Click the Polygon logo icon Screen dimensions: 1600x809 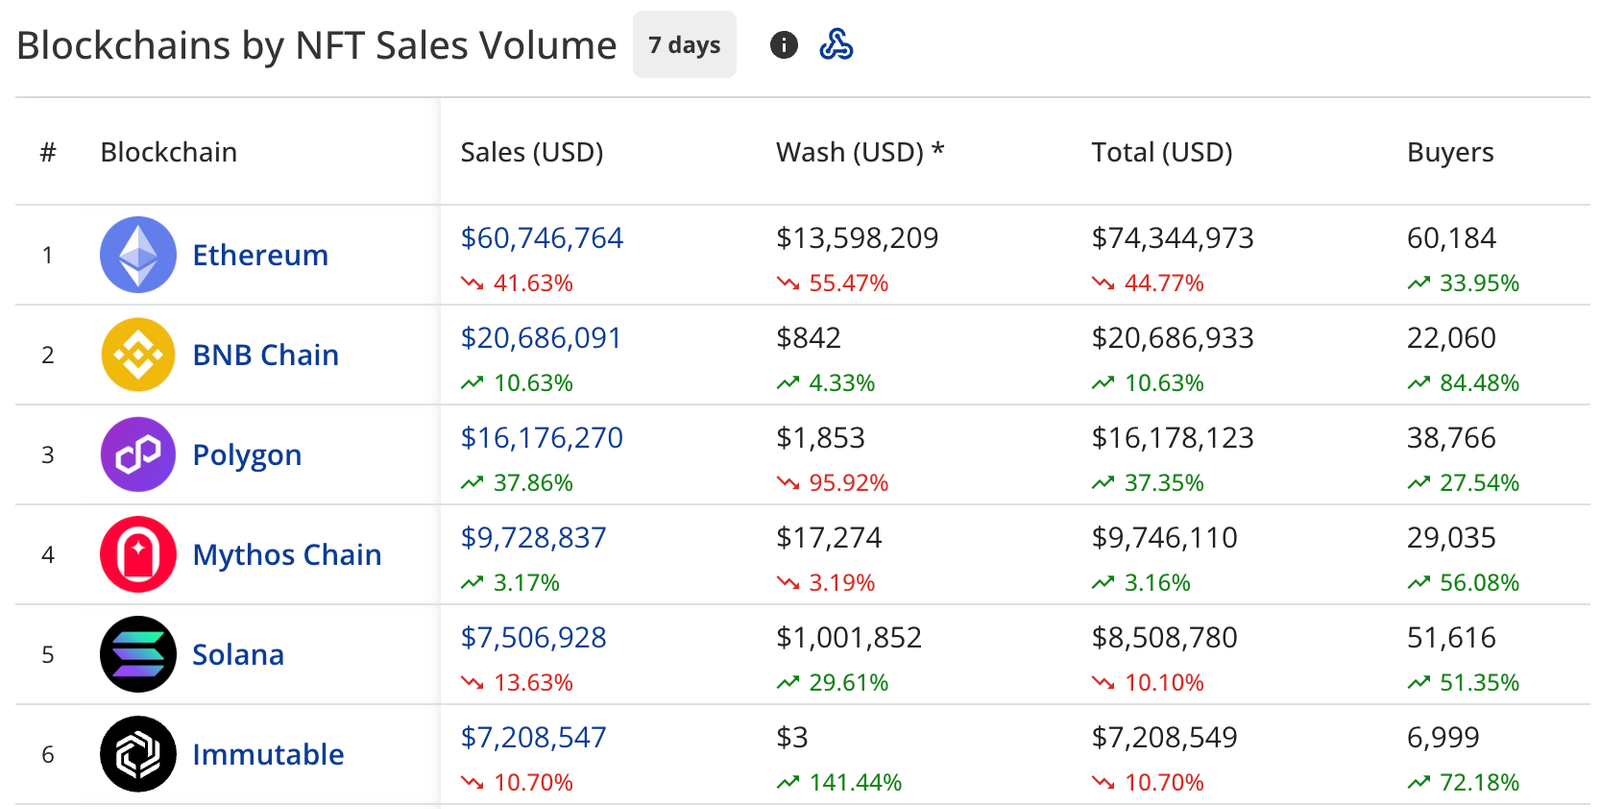coord(138,455)
